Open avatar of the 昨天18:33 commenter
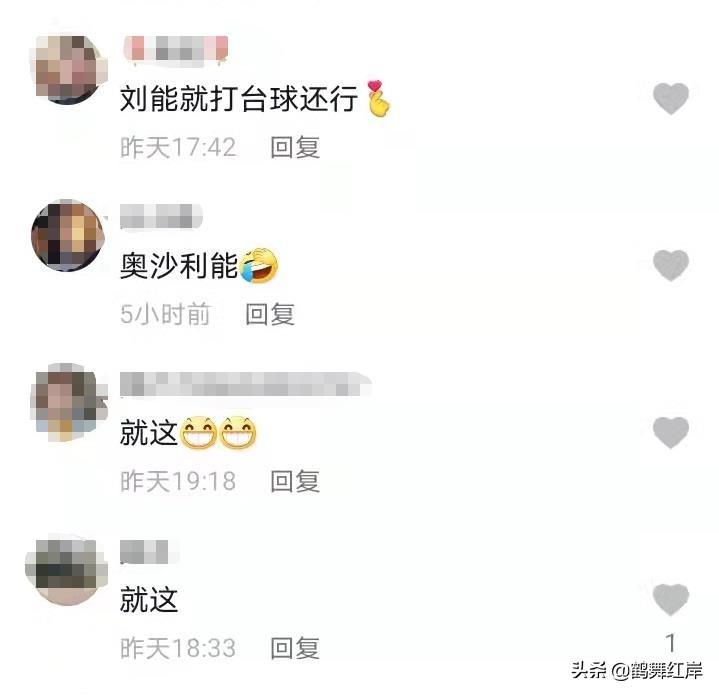The image size is (719, 696). coord(67,569)
